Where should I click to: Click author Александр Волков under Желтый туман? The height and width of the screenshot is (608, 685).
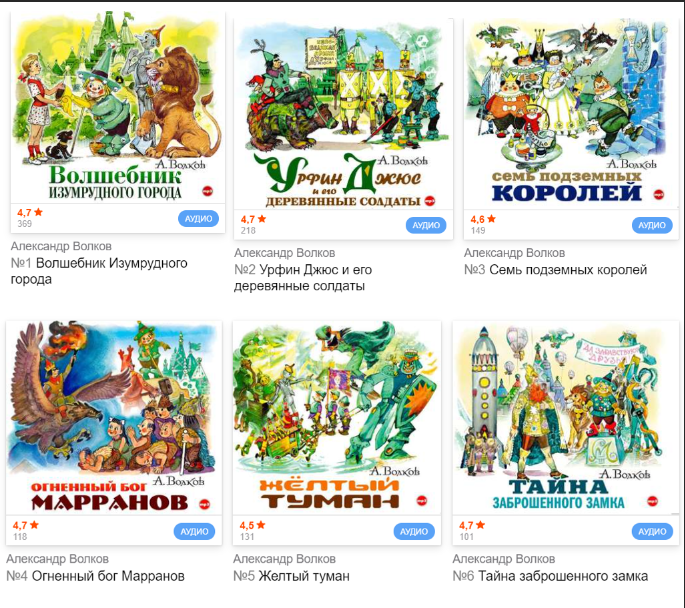[x=284, y=559]
